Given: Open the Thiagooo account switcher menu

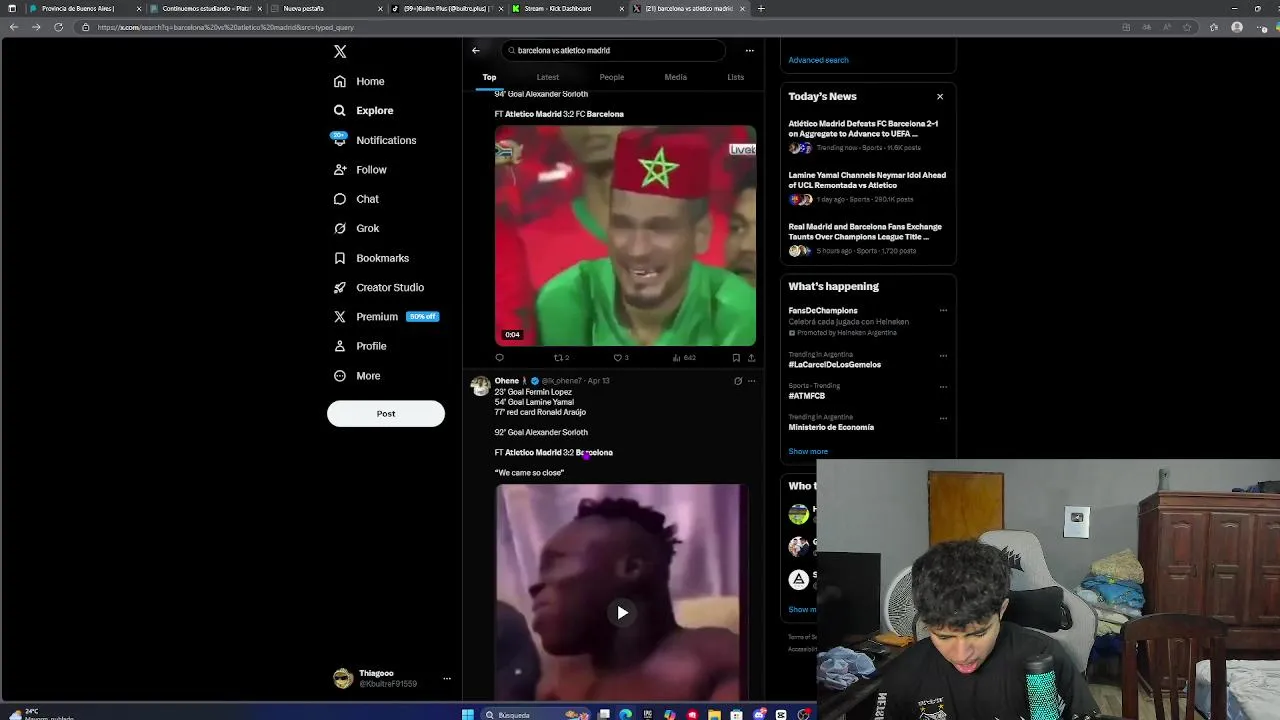Looking at the screenshot, I should point(392,678).
